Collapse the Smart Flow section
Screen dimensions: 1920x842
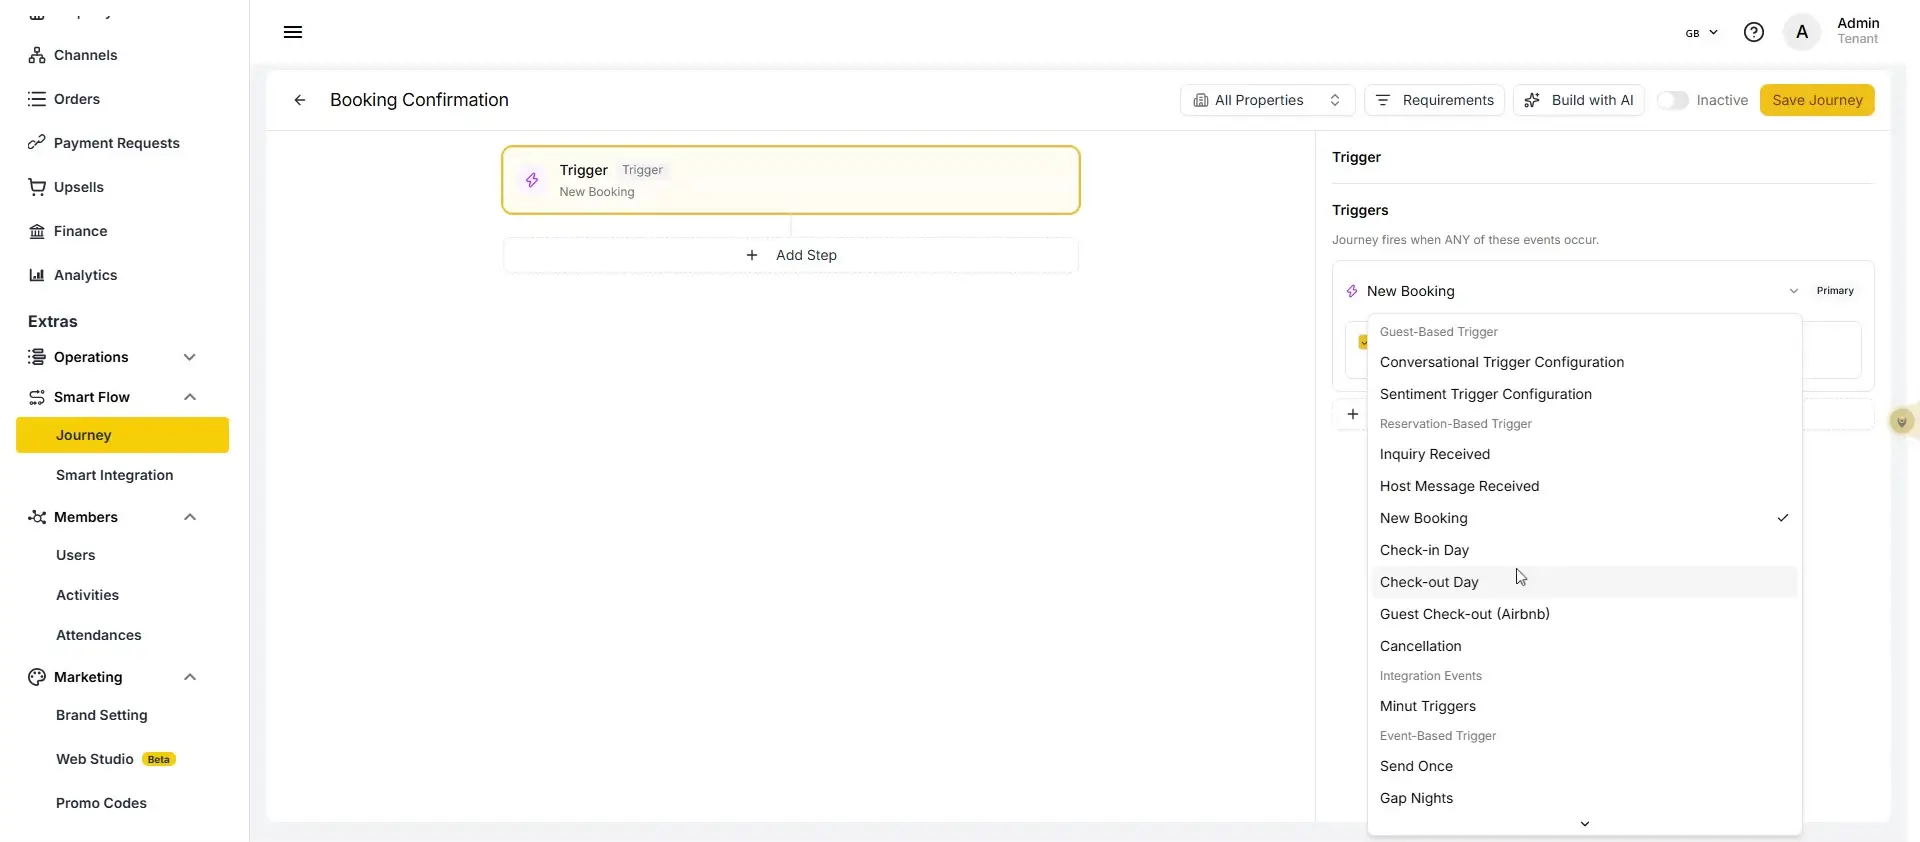tap(190, 397)
